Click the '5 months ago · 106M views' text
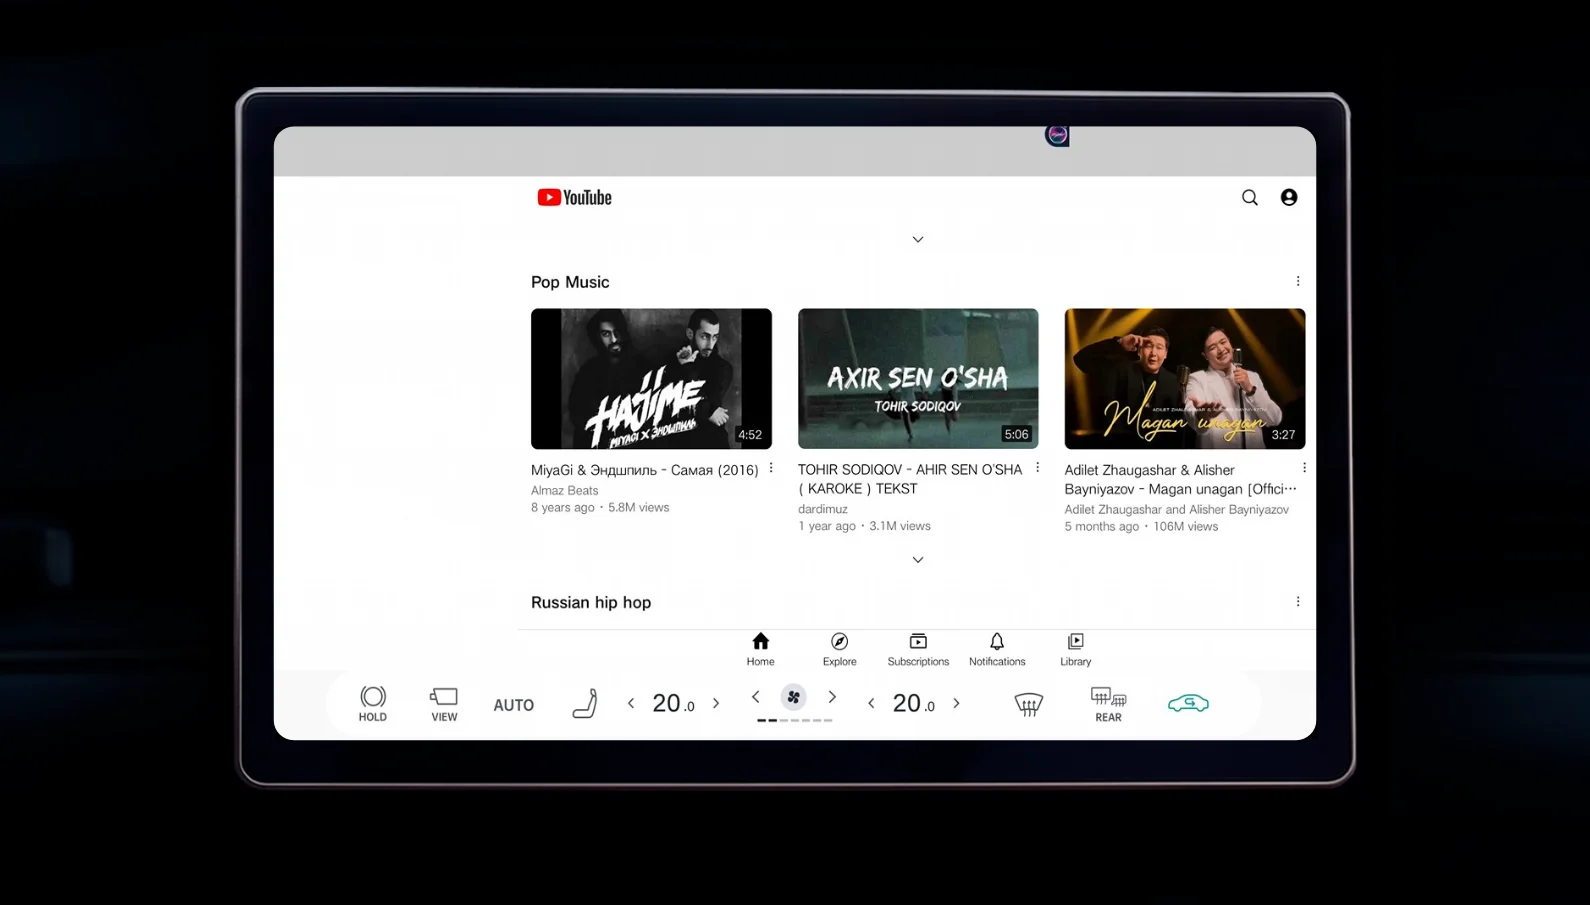 click(1142, 527)
